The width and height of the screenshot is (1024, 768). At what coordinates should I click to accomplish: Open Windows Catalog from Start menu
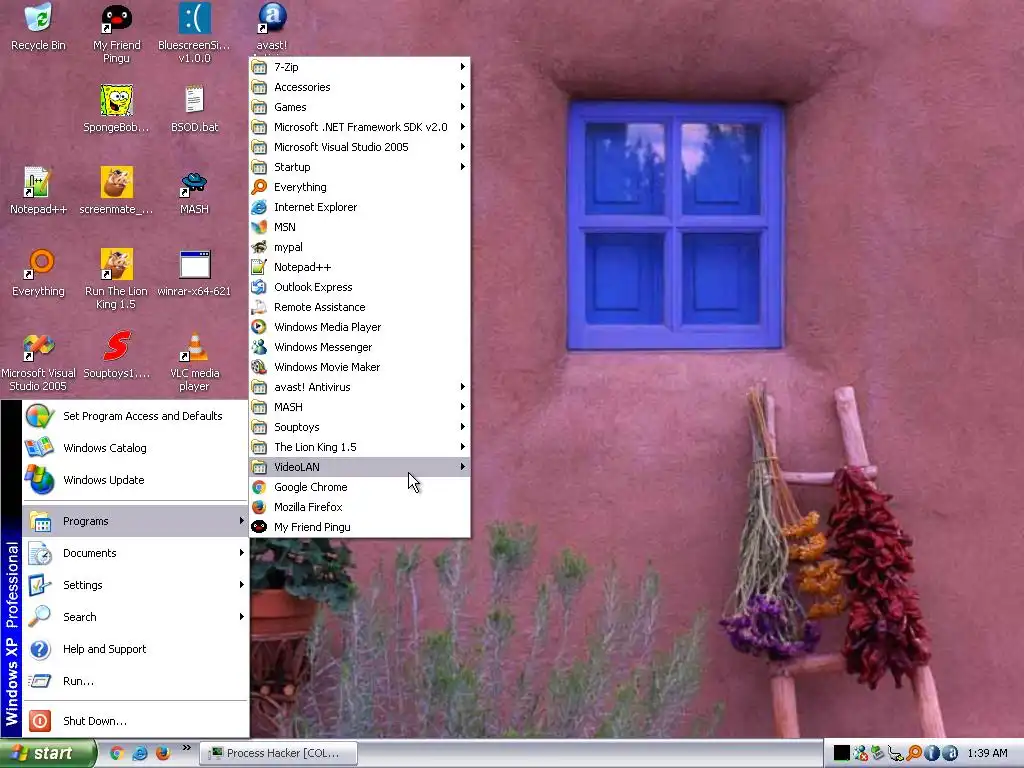135,448
